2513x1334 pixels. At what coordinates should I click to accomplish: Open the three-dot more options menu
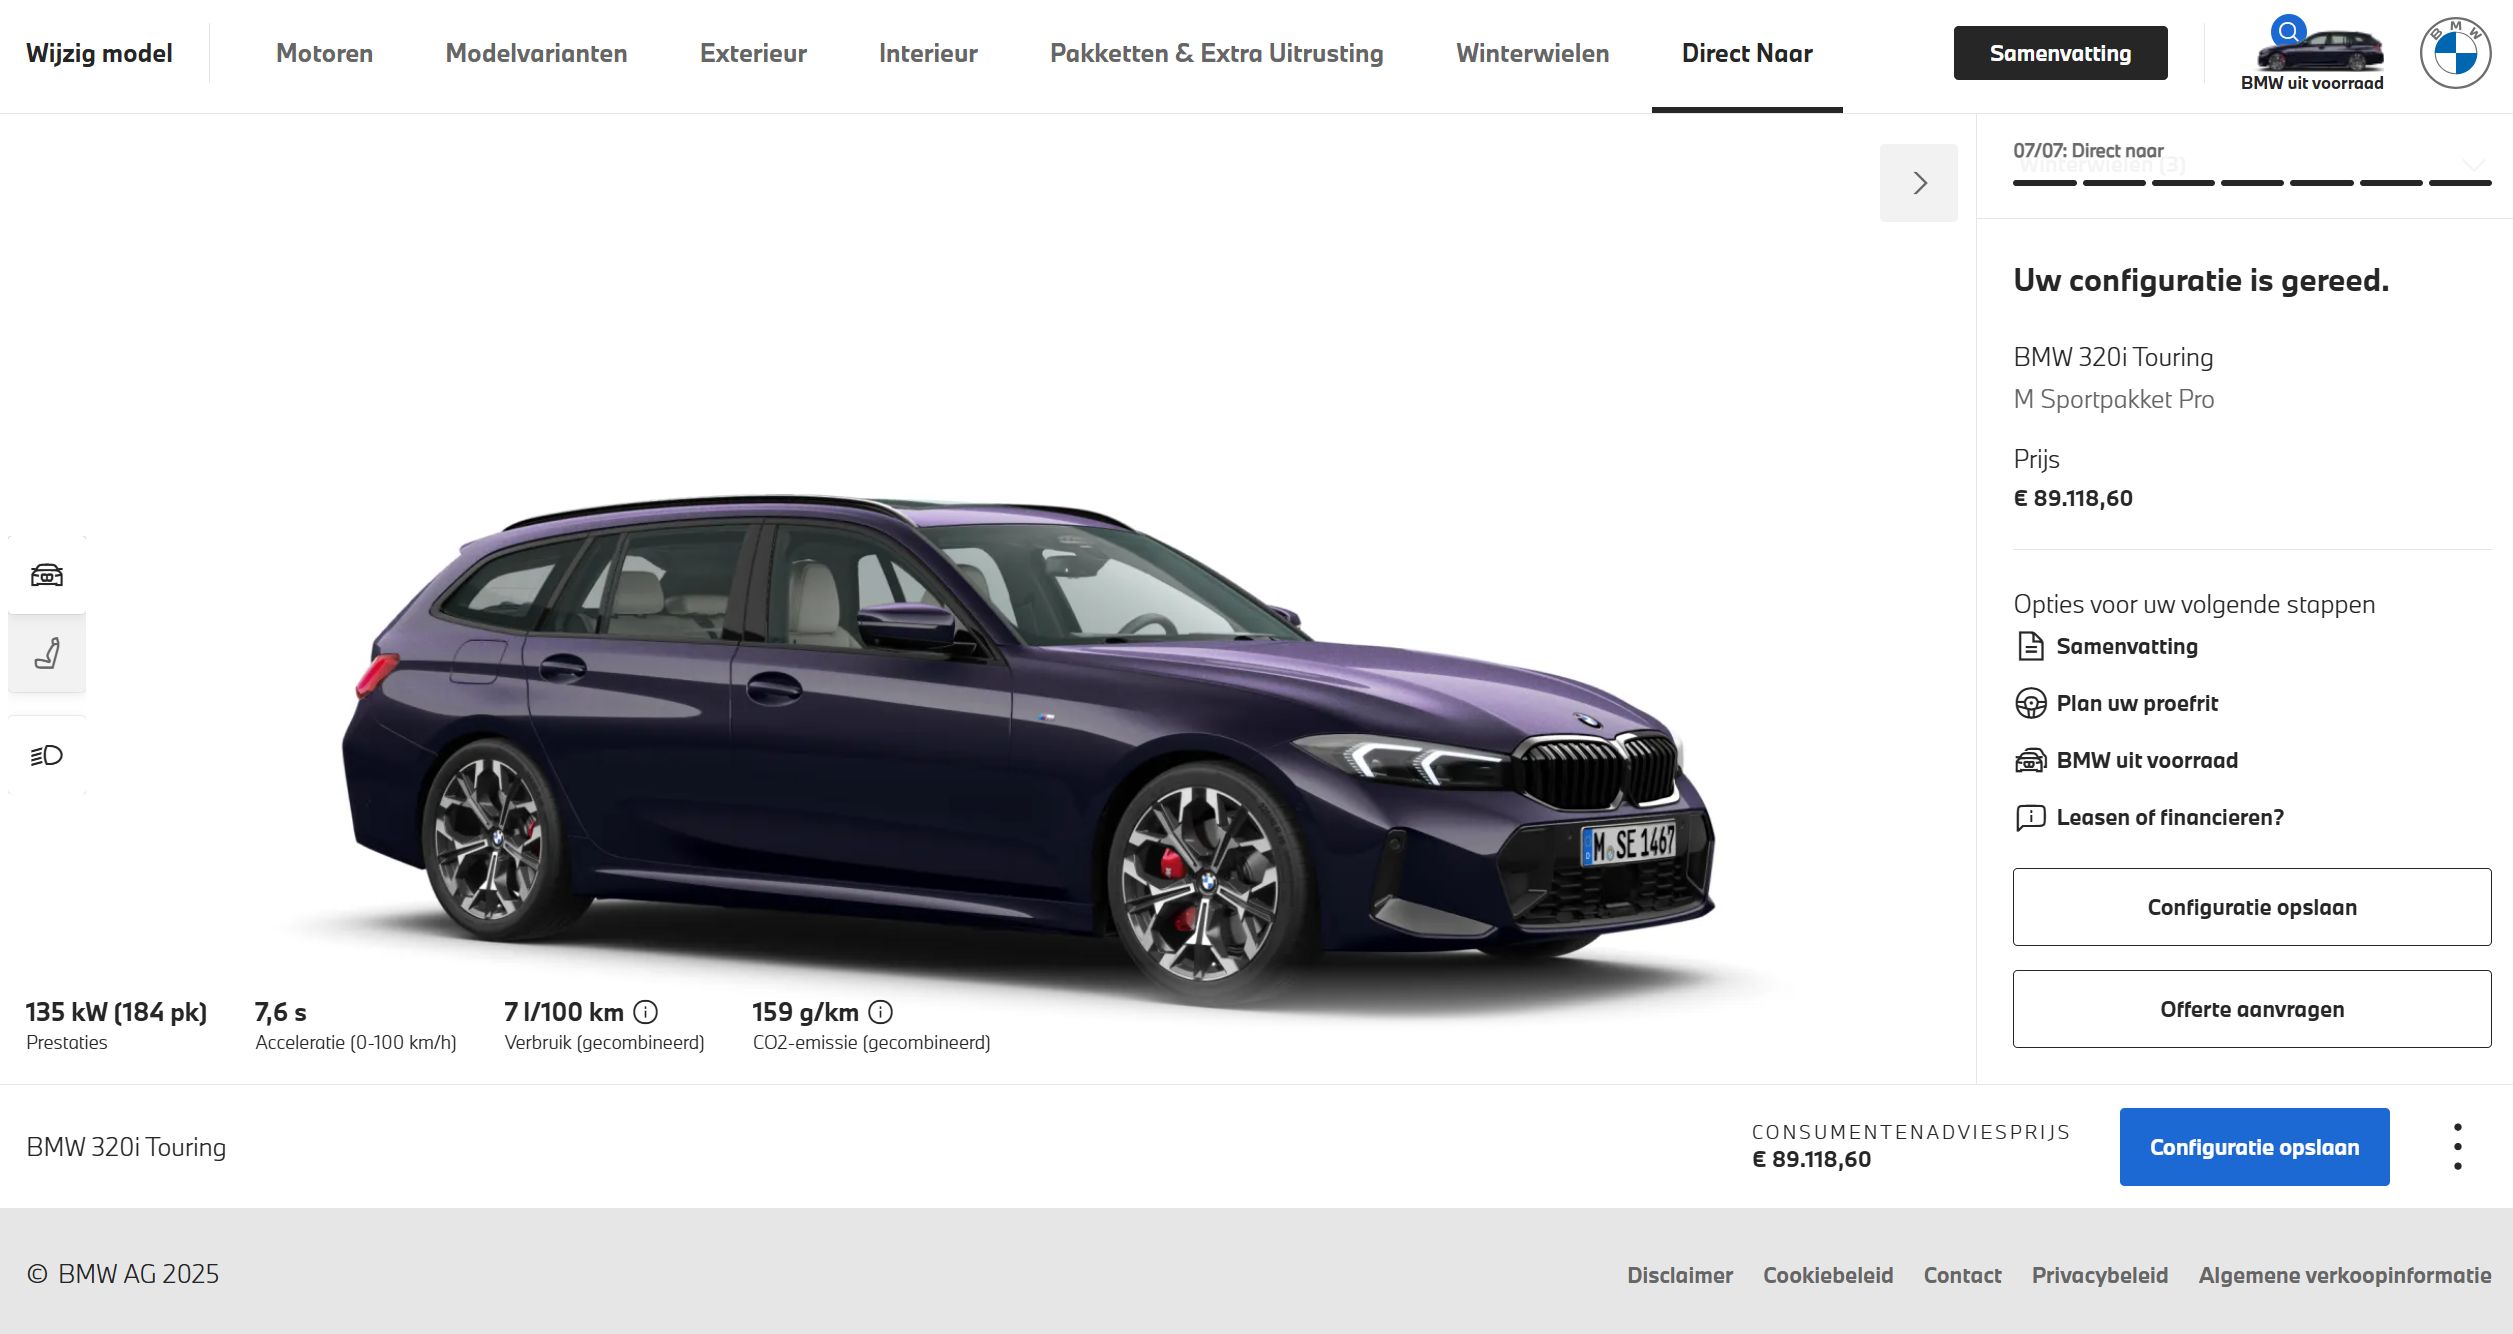tap(2458, 1147)
